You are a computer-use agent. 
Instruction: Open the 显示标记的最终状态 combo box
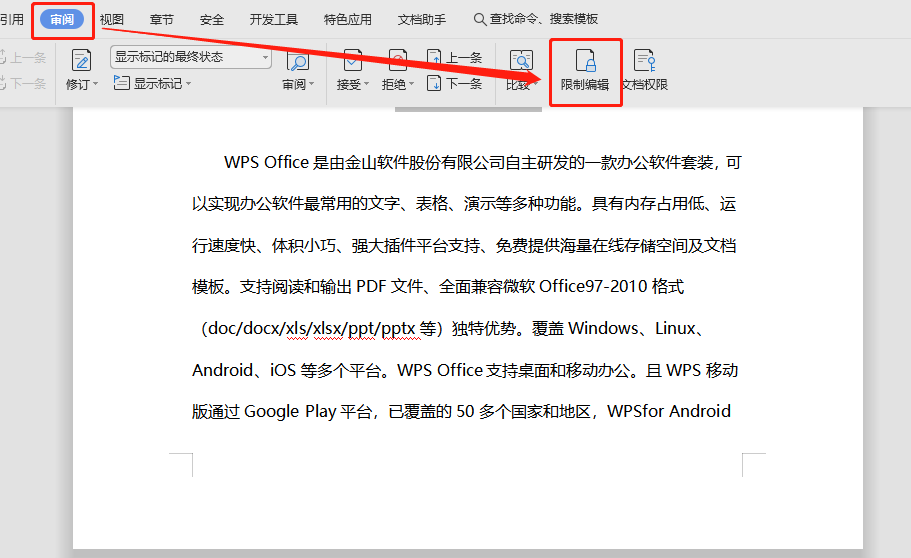pos(191,57)
